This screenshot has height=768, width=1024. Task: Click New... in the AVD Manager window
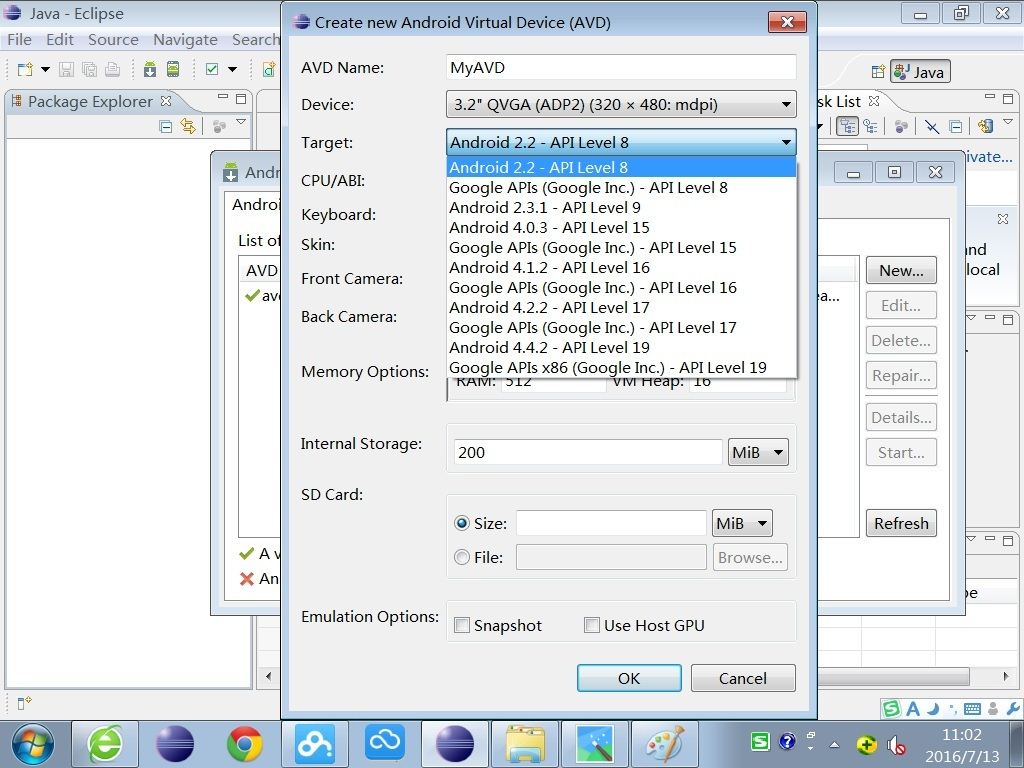901,270
